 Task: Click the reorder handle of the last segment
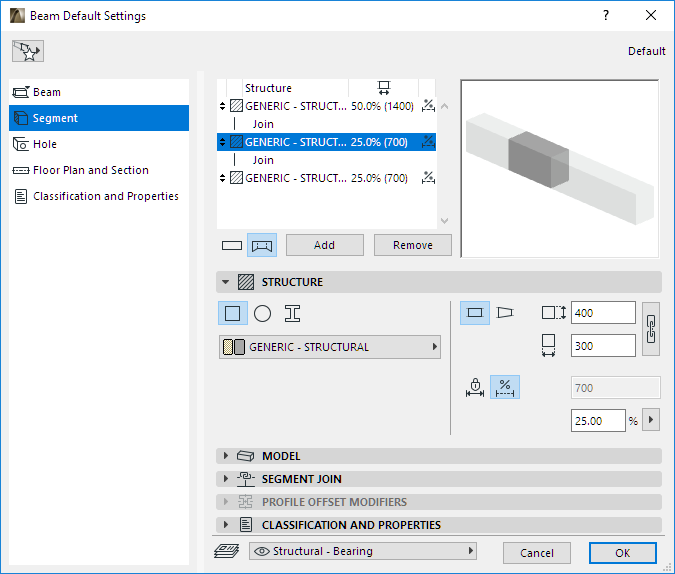pyautogui.click(x=222, y=178)
